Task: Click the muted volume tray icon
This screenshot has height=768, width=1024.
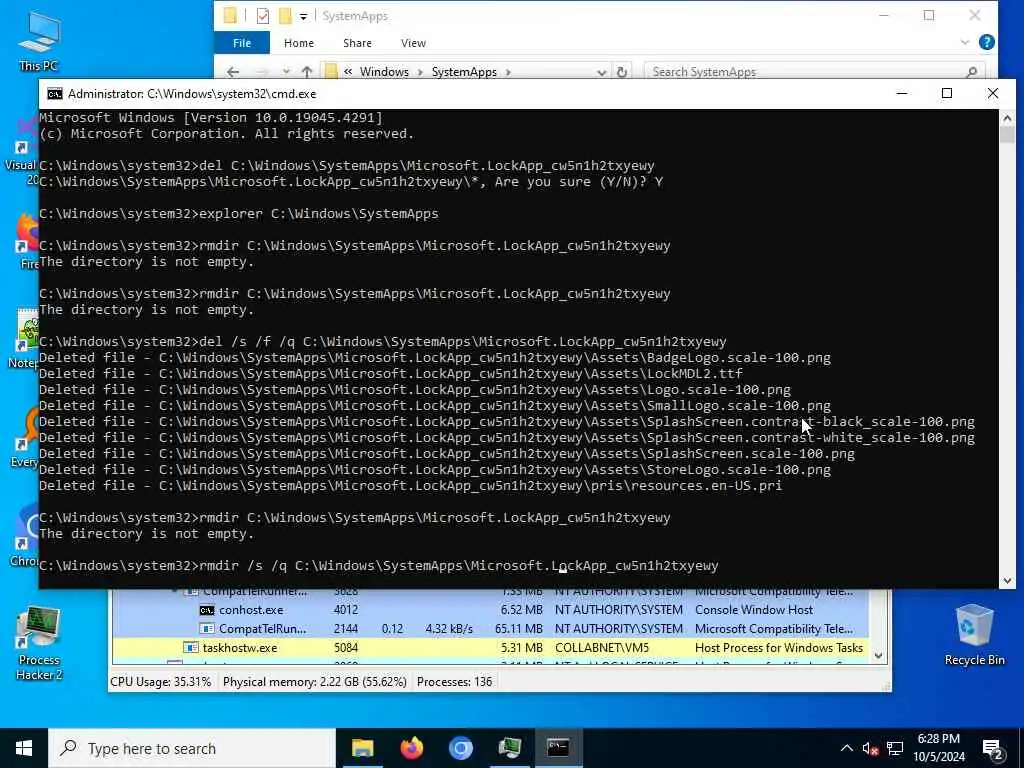Action: click(x=870, y=748)
